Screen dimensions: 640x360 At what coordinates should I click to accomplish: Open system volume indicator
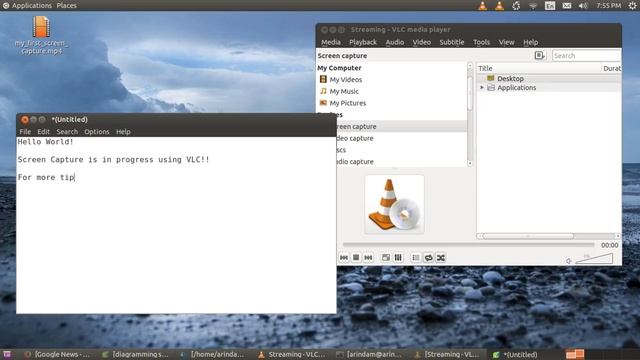tap(583, 5)
